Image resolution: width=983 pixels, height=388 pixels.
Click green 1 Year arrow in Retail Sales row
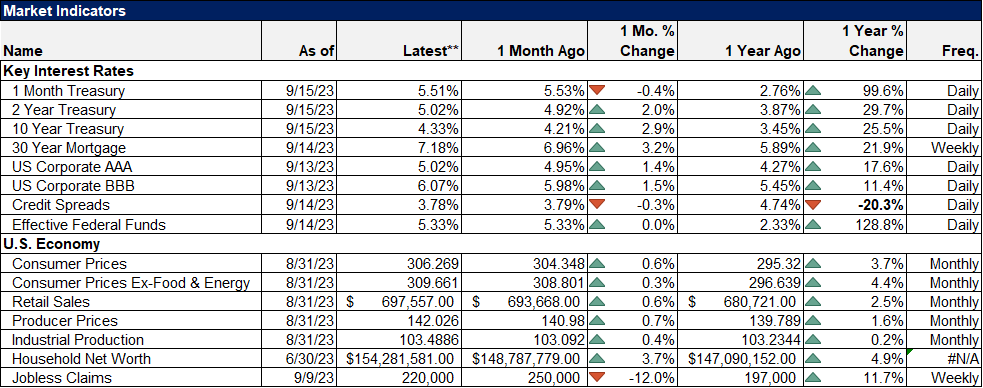click(813, 301)
